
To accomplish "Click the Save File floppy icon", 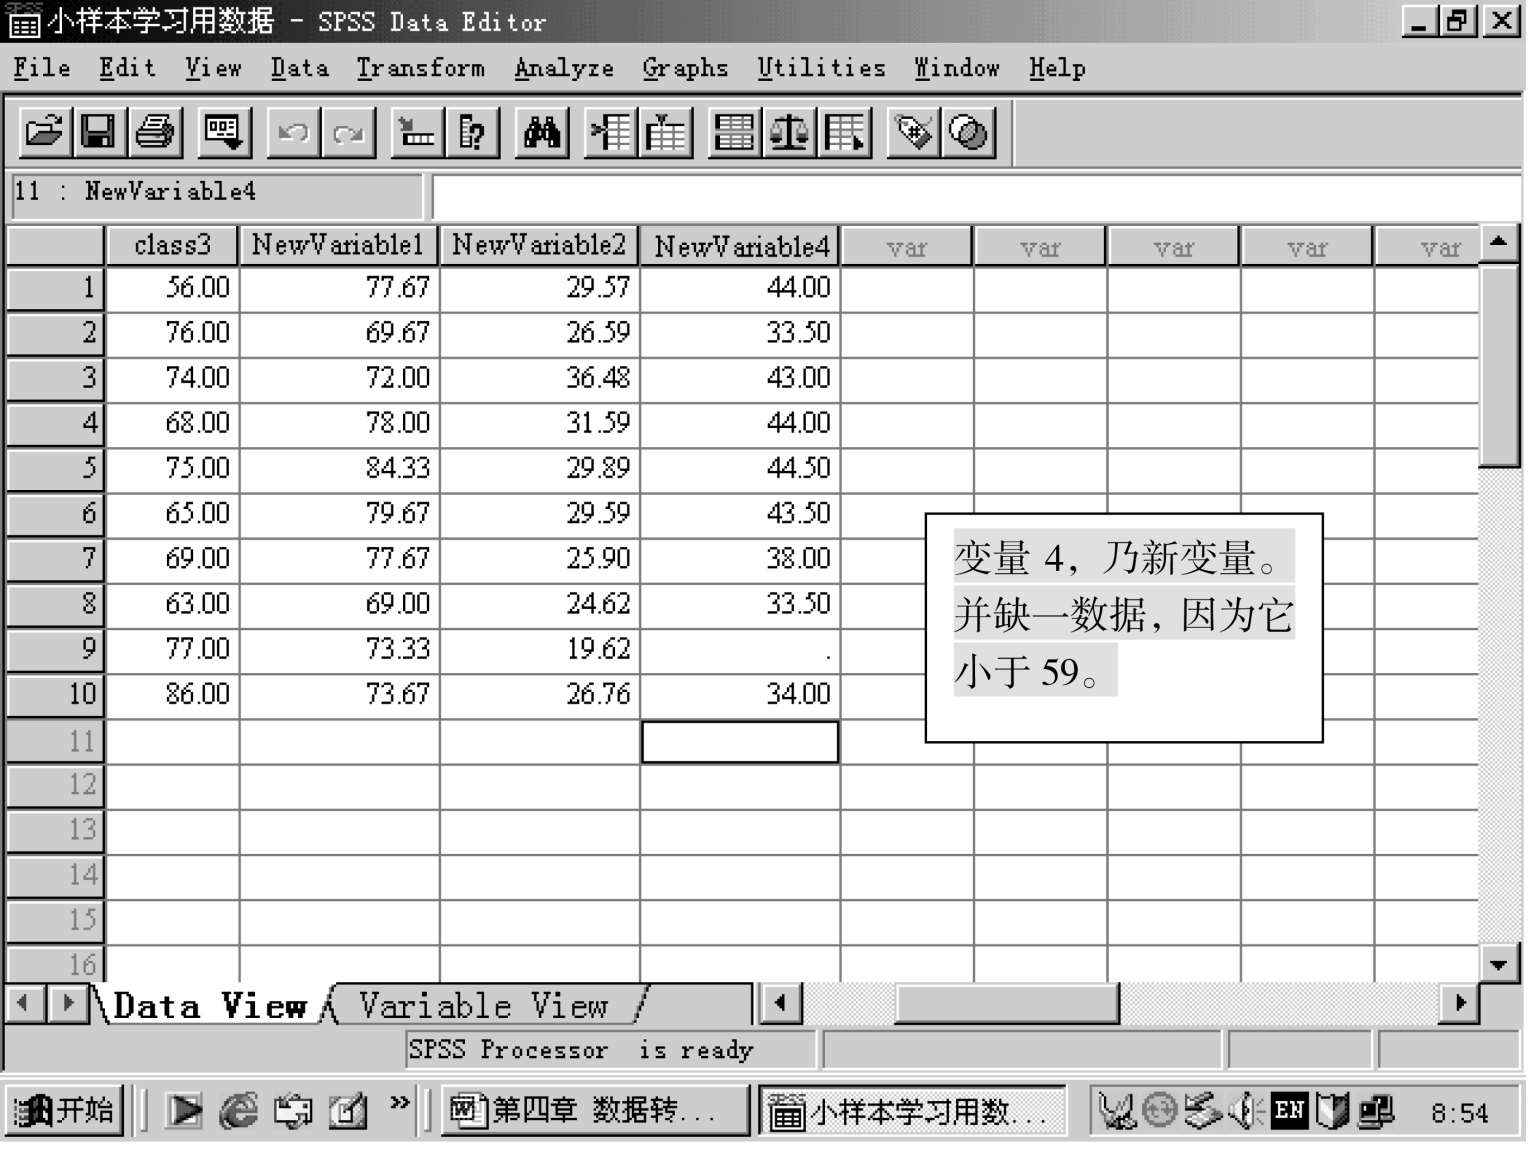I will (99, 132).
